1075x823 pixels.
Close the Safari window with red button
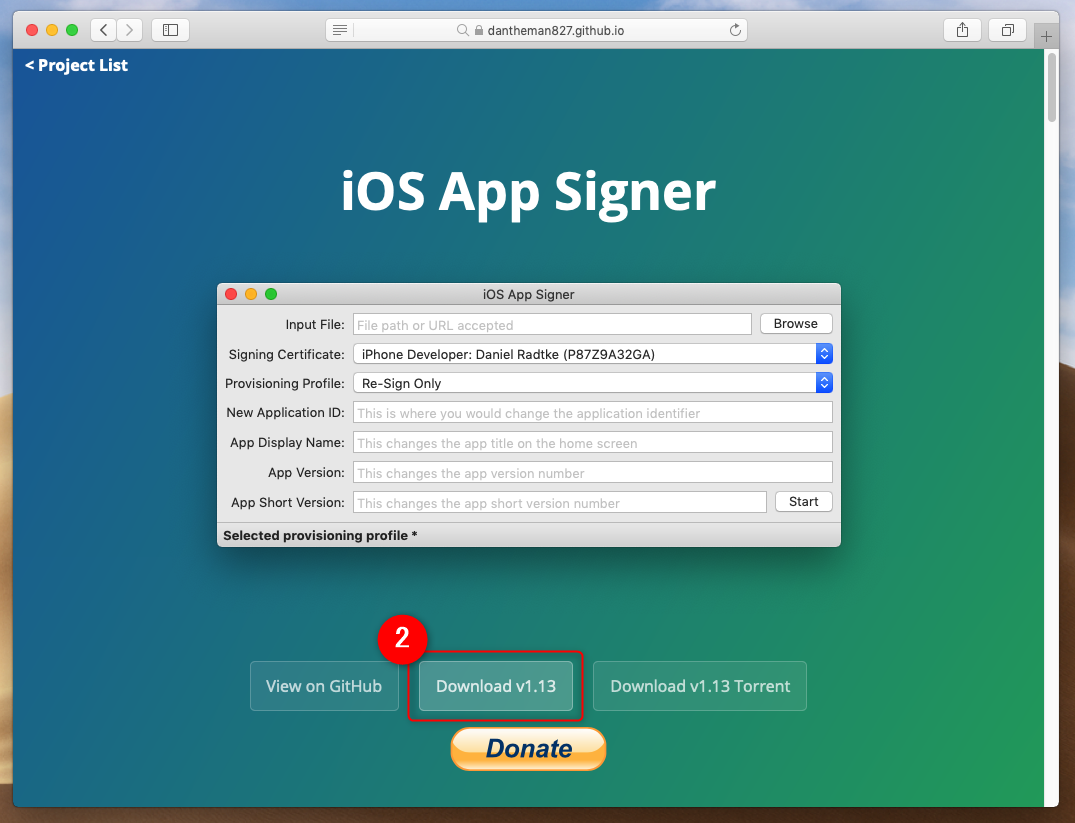tap(32, 30)
